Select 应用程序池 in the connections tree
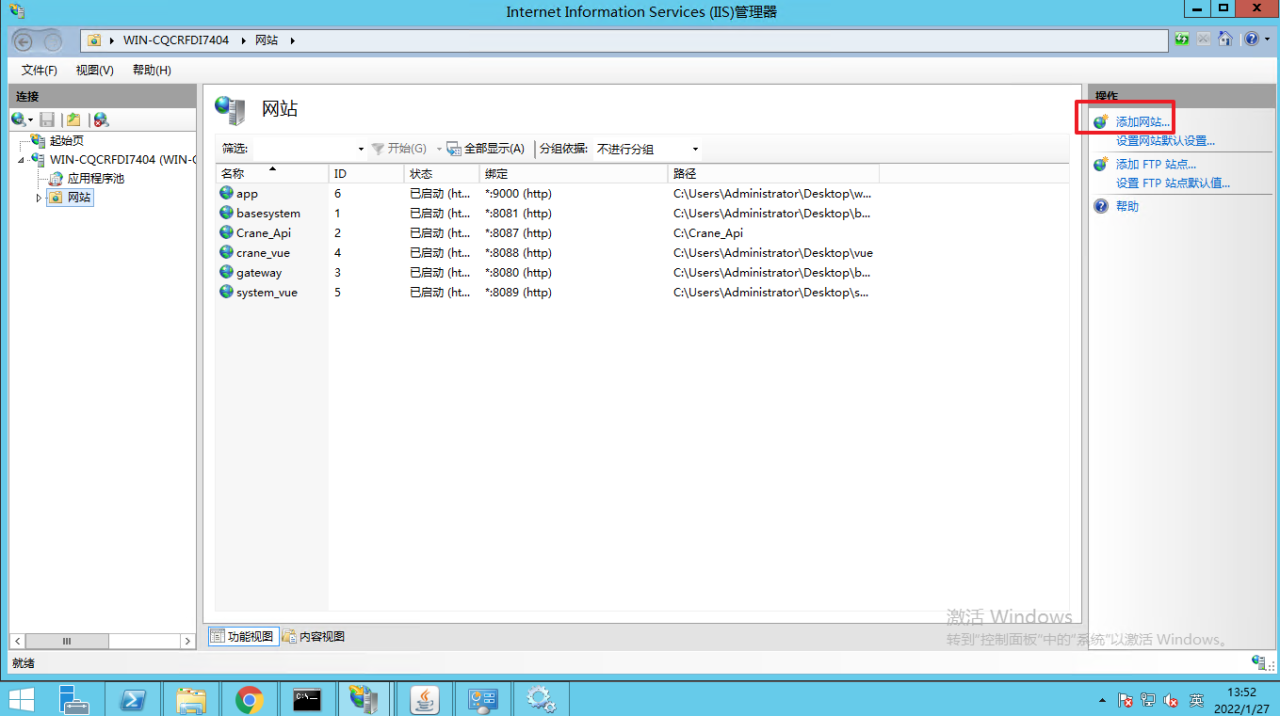Viewport: 1280px width, 716px height. click(96, 178)
